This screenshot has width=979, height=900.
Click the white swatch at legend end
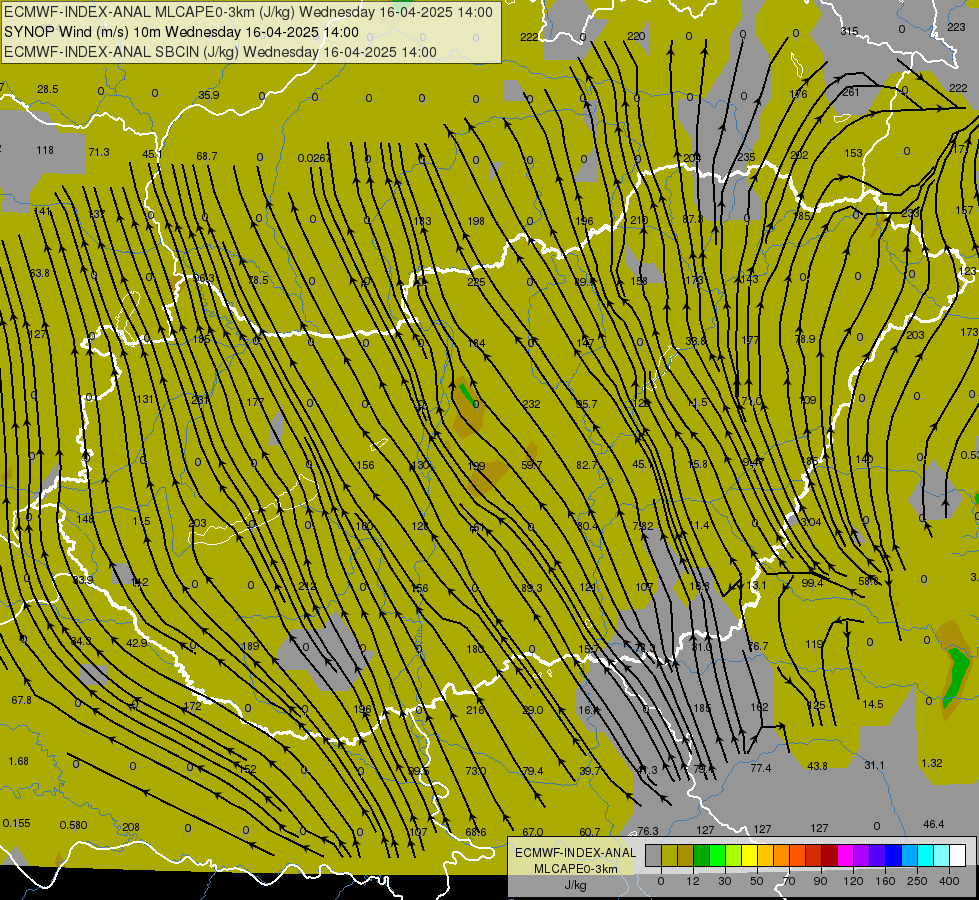(957, 855)
